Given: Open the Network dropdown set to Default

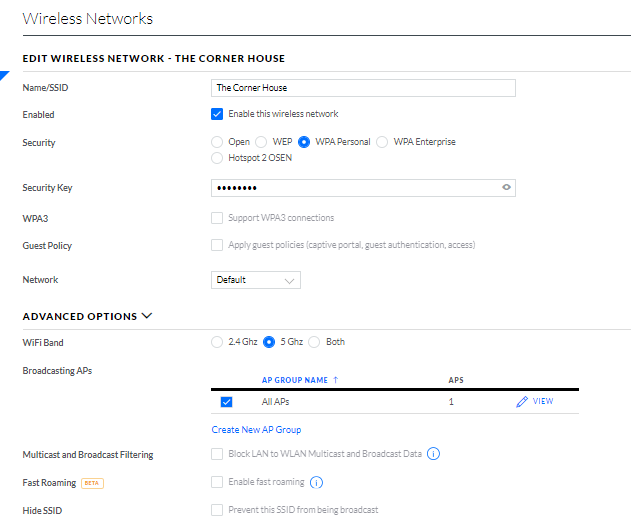Looking at the screenshot, I should coord(255,280).
